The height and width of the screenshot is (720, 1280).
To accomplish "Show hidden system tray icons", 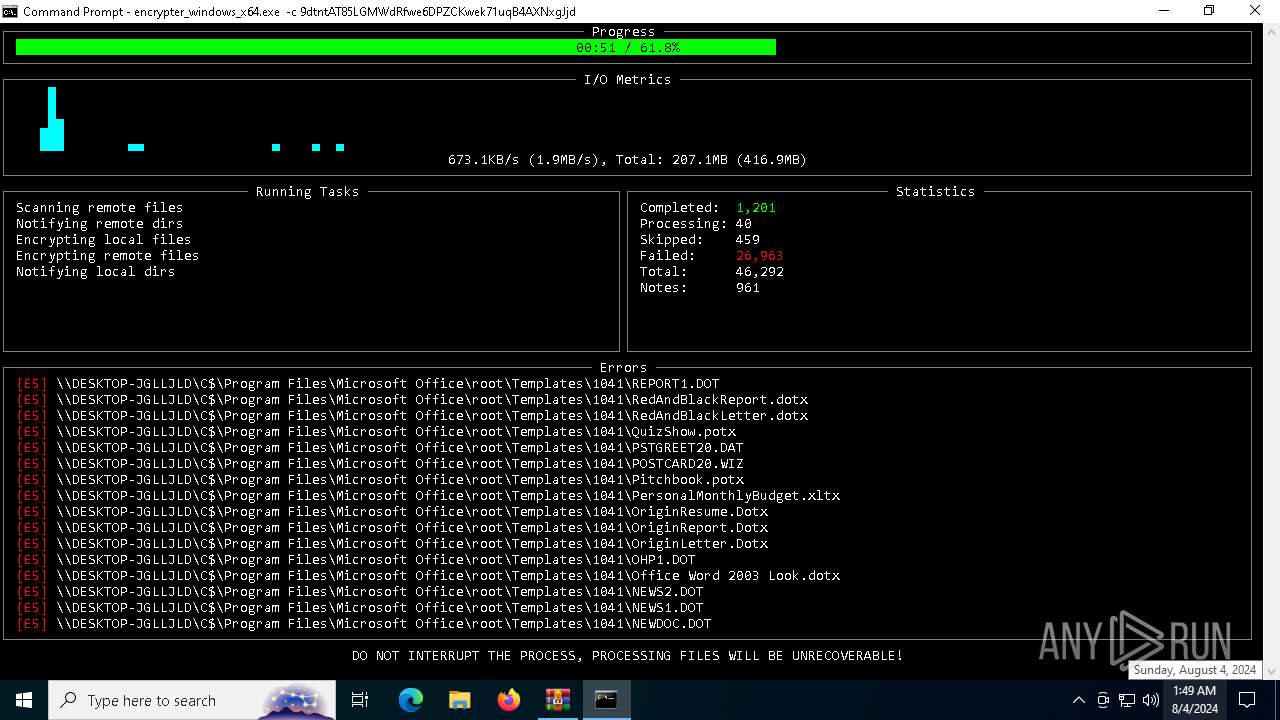I will tap(1078, 700).
